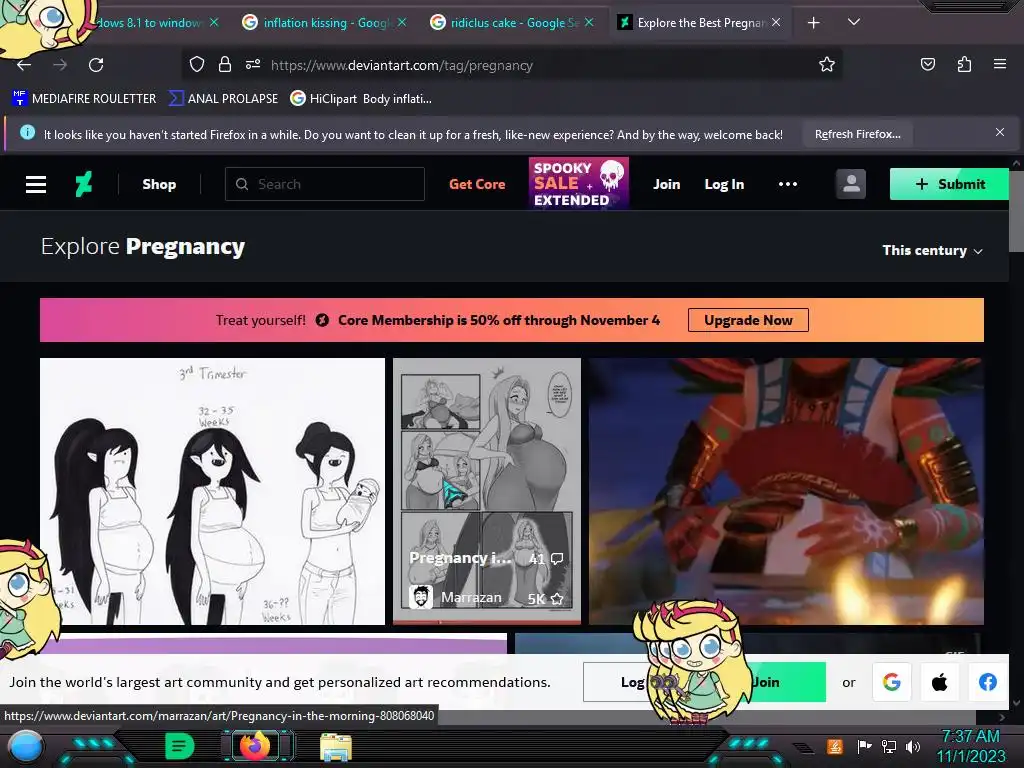This screenshot has width=1024, height=768.
Task: Go to DeviantArt home via logo
Action: point(83,184)
